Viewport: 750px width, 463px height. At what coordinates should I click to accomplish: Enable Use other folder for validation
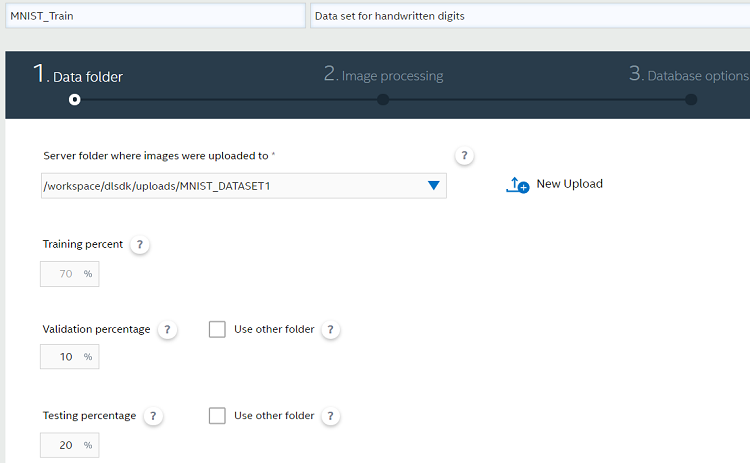(x=217, y=329)
